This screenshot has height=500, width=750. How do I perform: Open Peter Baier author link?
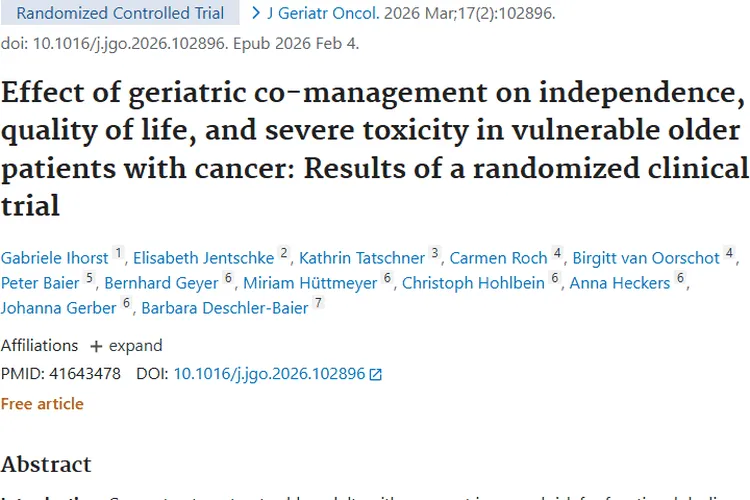click(40, 283)
